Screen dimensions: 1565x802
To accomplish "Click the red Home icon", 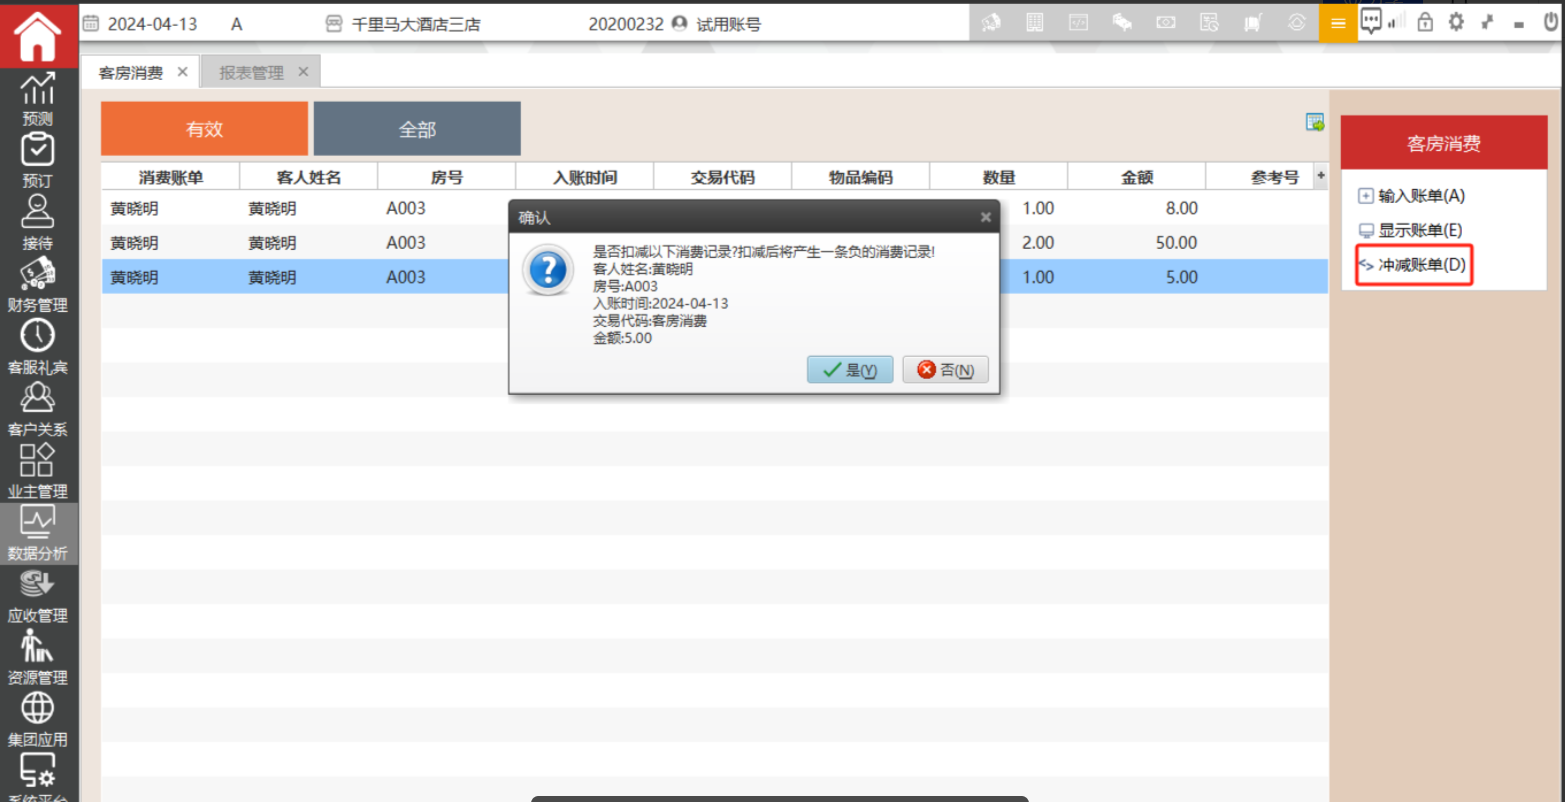I will click(38, 35).
